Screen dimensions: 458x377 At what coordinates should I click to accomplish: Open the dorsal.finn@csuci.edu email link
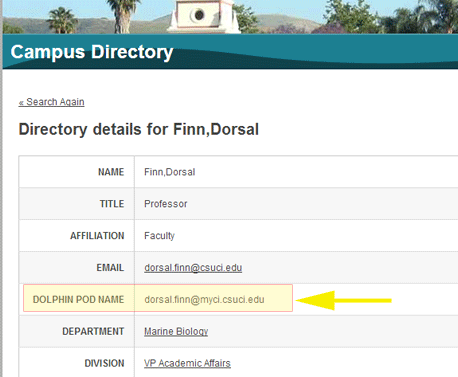point(193,268)
